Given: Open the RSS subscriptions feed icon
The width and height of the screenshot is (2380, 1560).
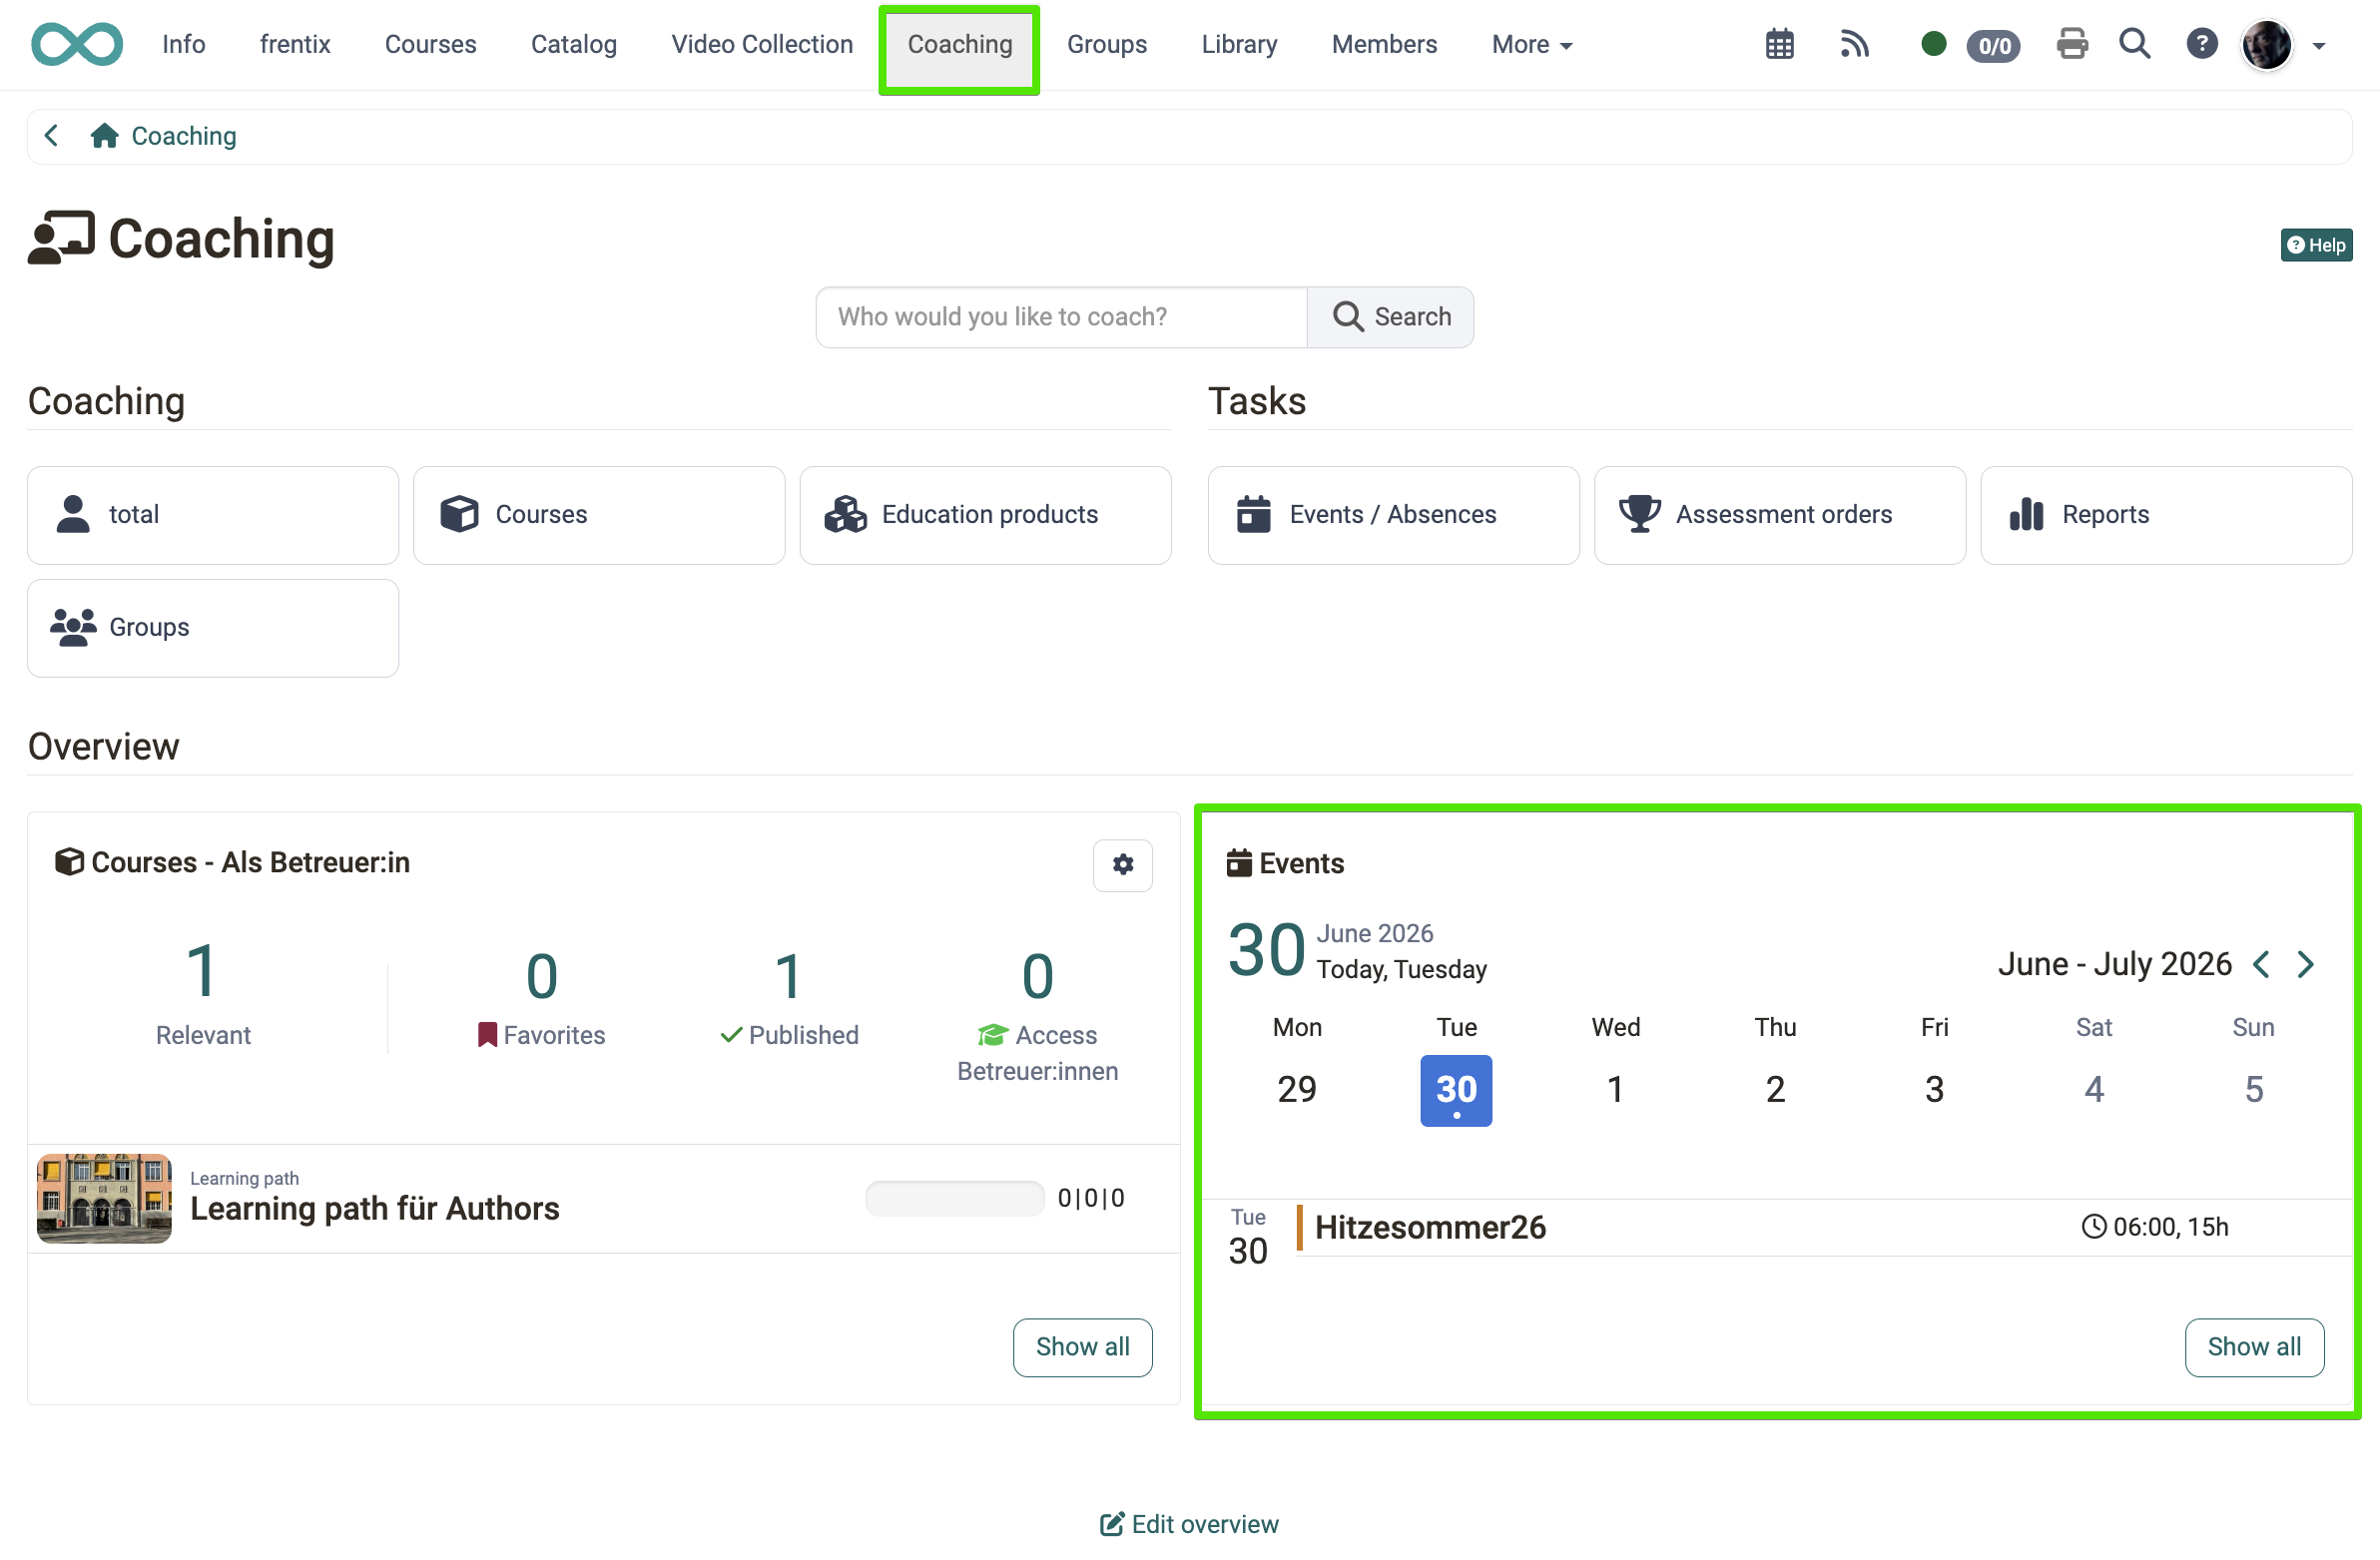Looking at the screenshot, I should click(1854, 45).
